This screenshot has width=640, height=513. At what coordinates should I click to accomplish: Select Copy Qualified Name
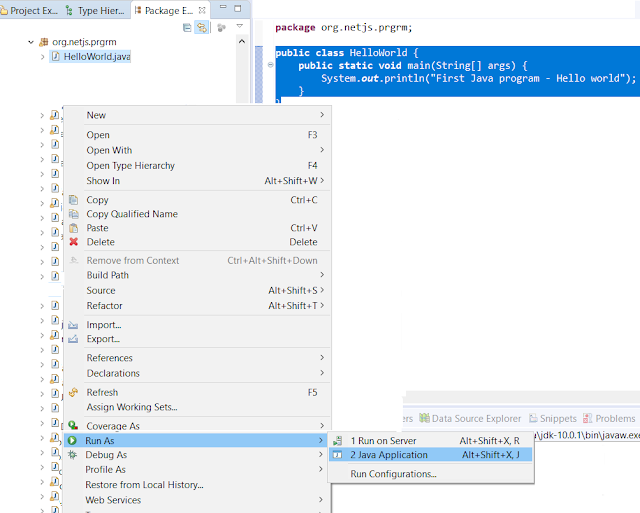point(197,214)
